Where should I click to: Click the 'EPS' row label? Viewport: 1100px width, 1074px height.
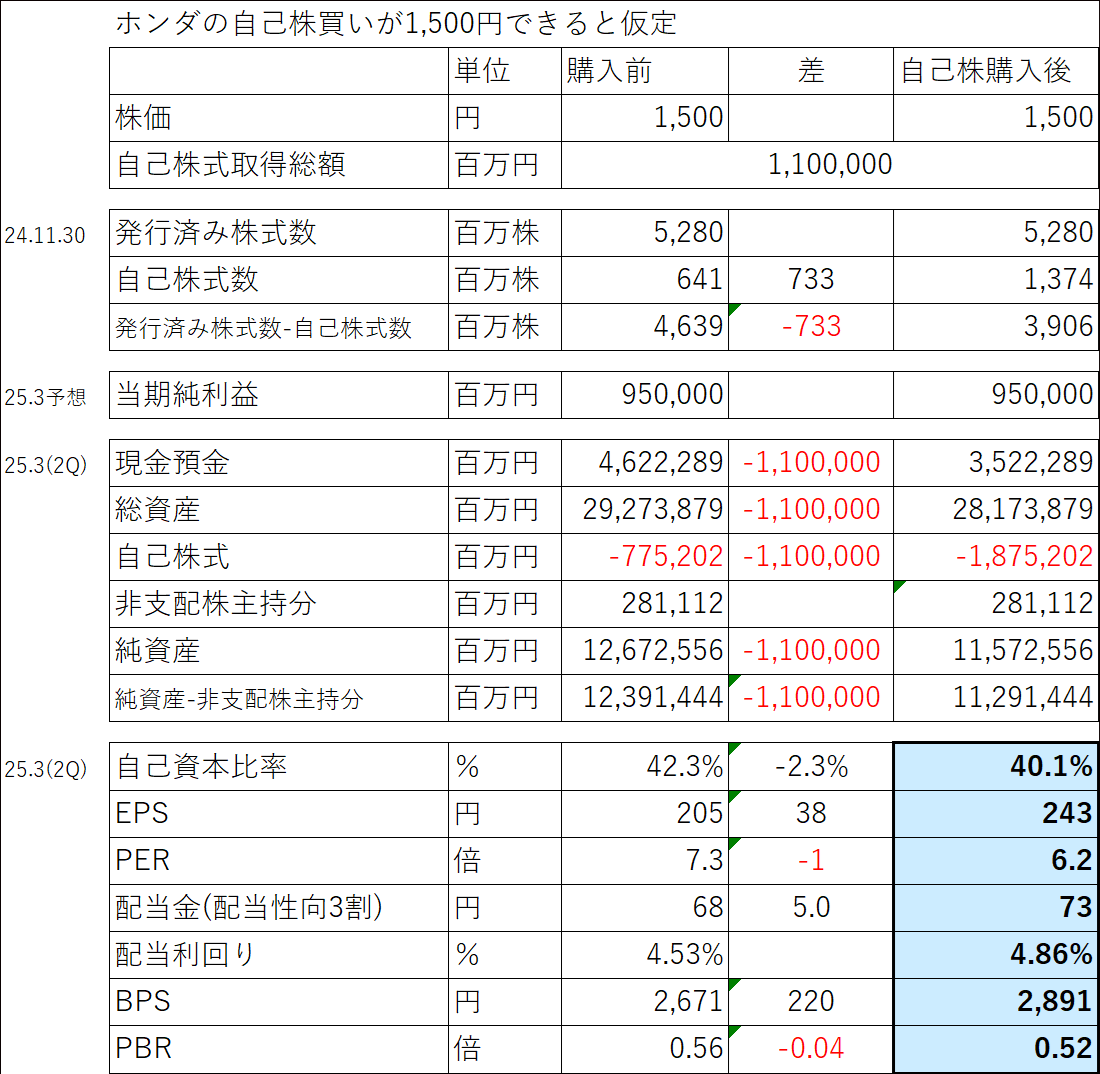[142, 814]
